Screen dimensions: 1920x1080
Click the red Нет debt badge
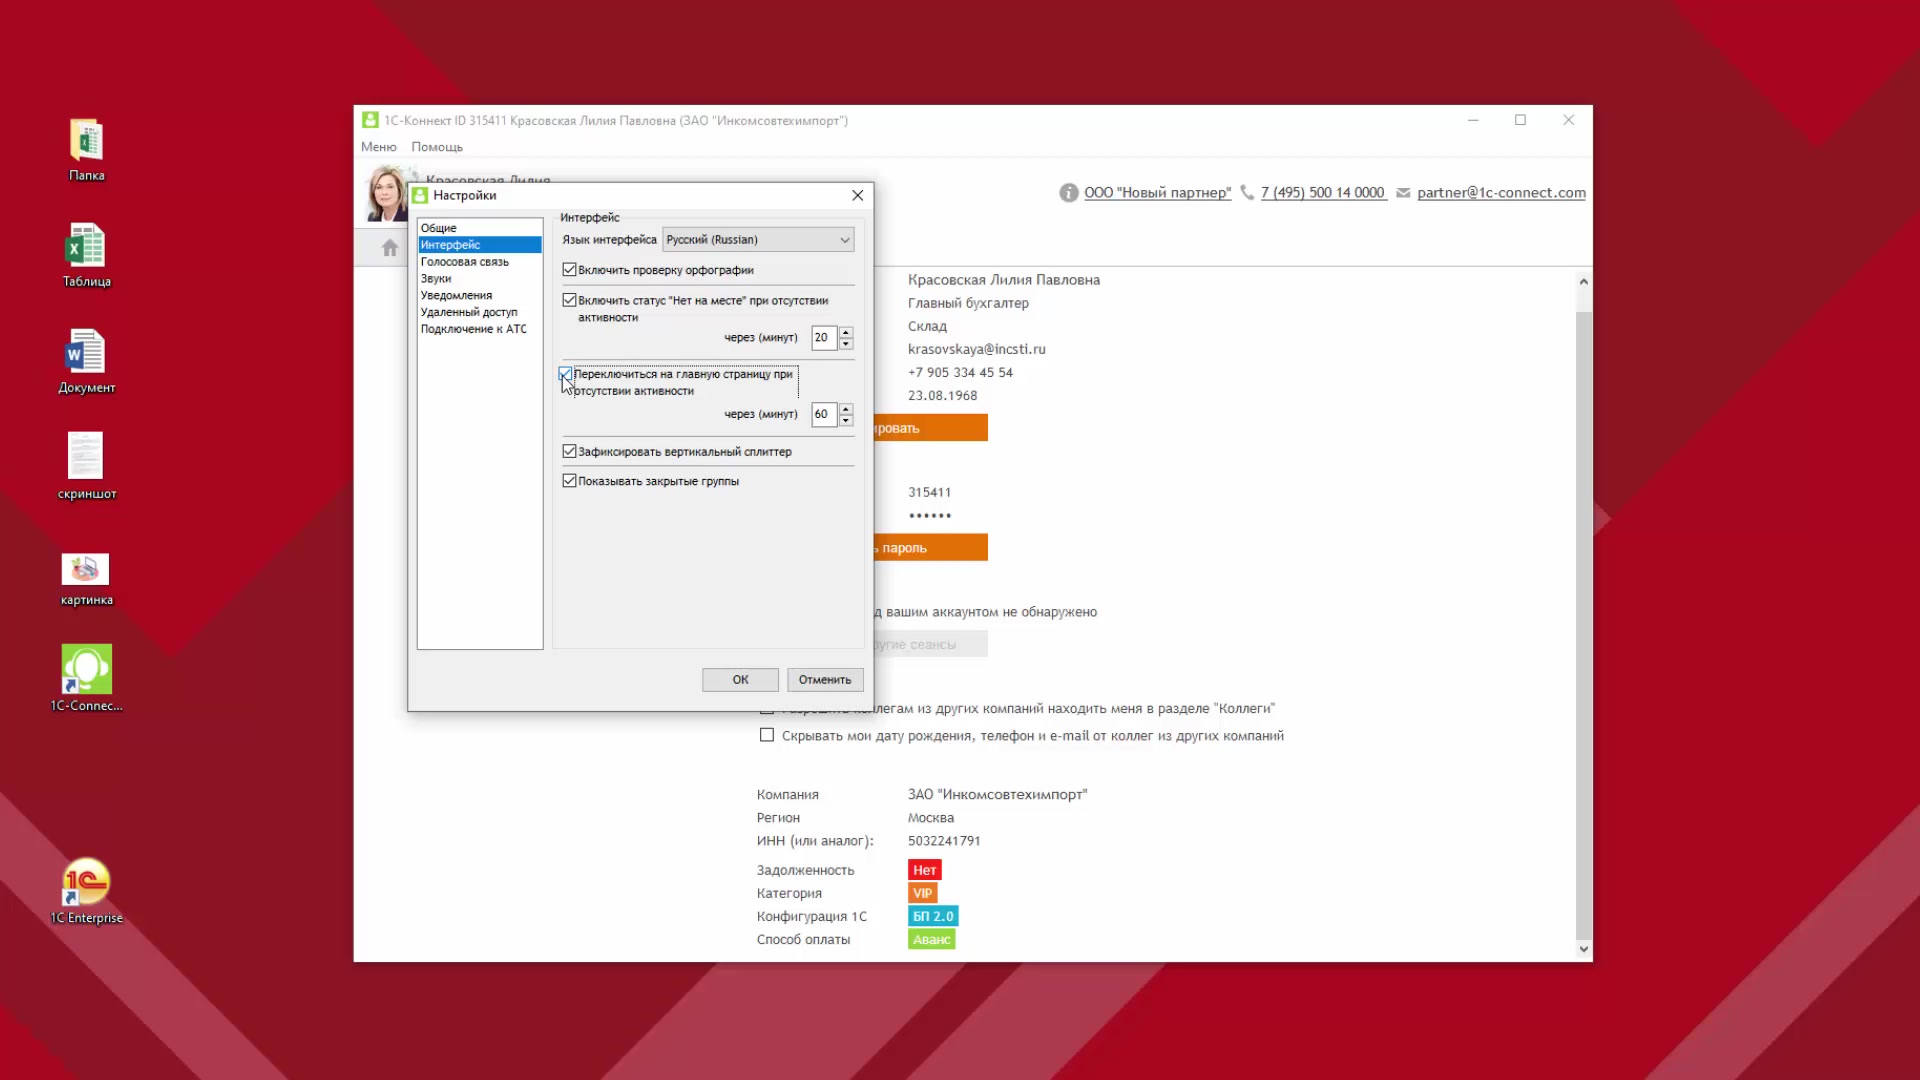coord(924,870)
